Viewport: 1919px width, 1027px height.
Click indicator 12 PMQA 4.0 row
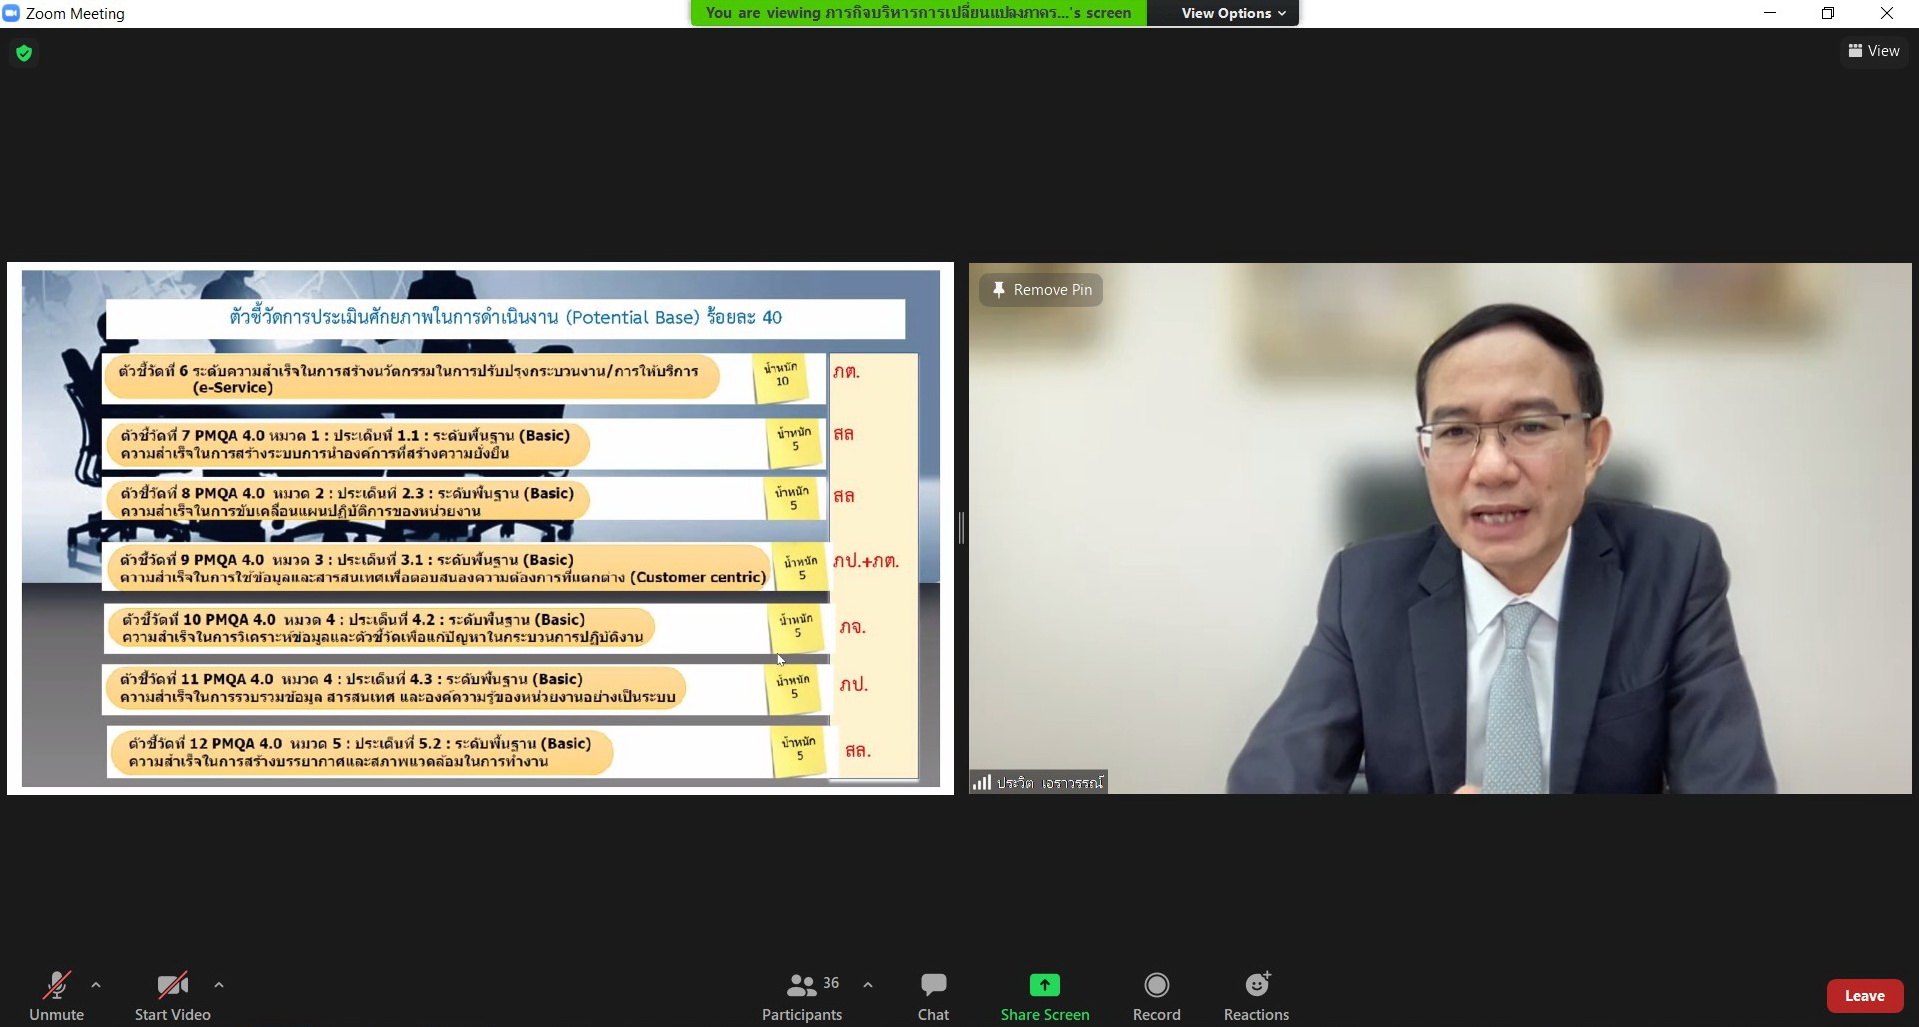tap(361, 752)
